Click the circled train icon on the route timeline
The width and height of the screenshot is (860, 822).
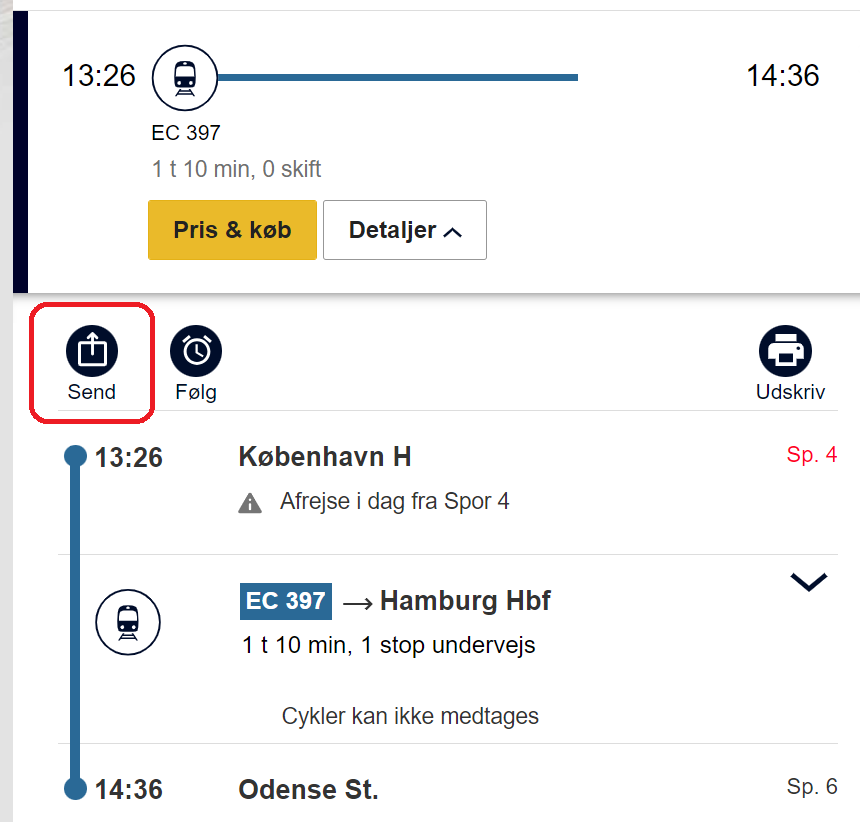(127, 622)
